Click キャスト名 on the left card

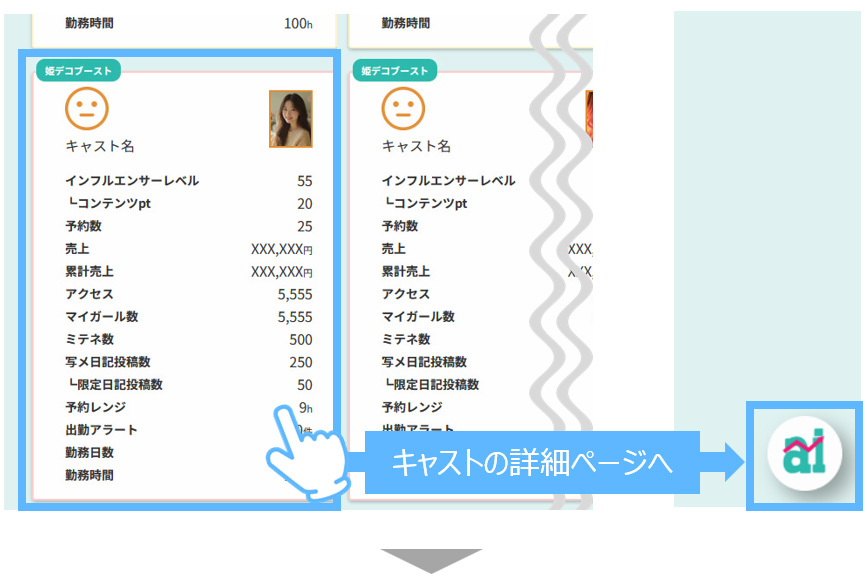point(100,146)
